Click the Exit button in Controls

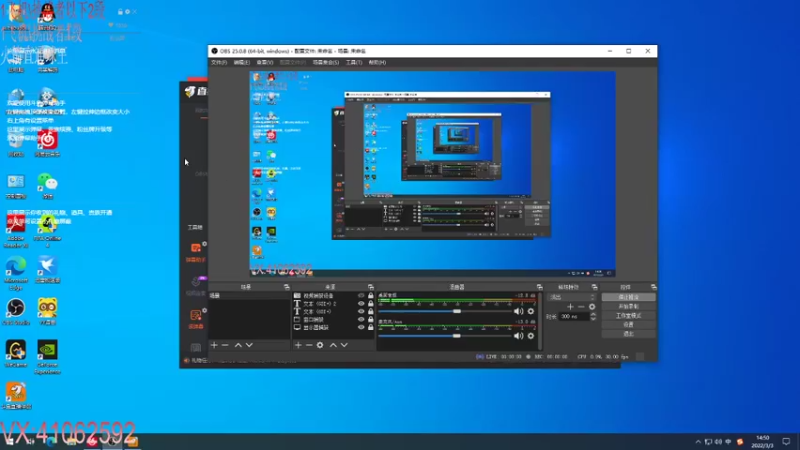click(629, 334)
